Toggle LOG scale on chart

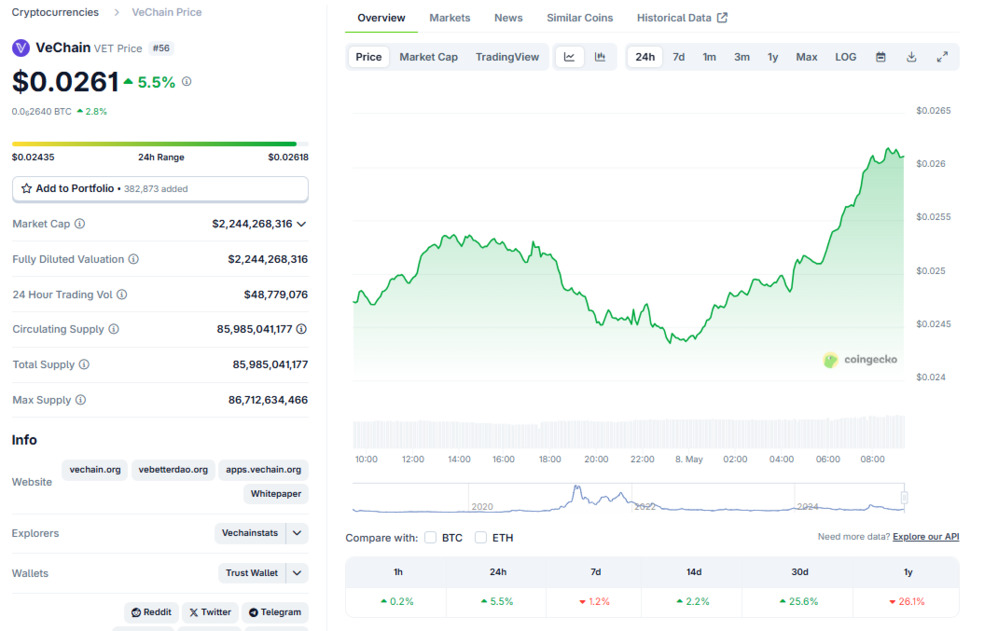(x=845, y=57)
